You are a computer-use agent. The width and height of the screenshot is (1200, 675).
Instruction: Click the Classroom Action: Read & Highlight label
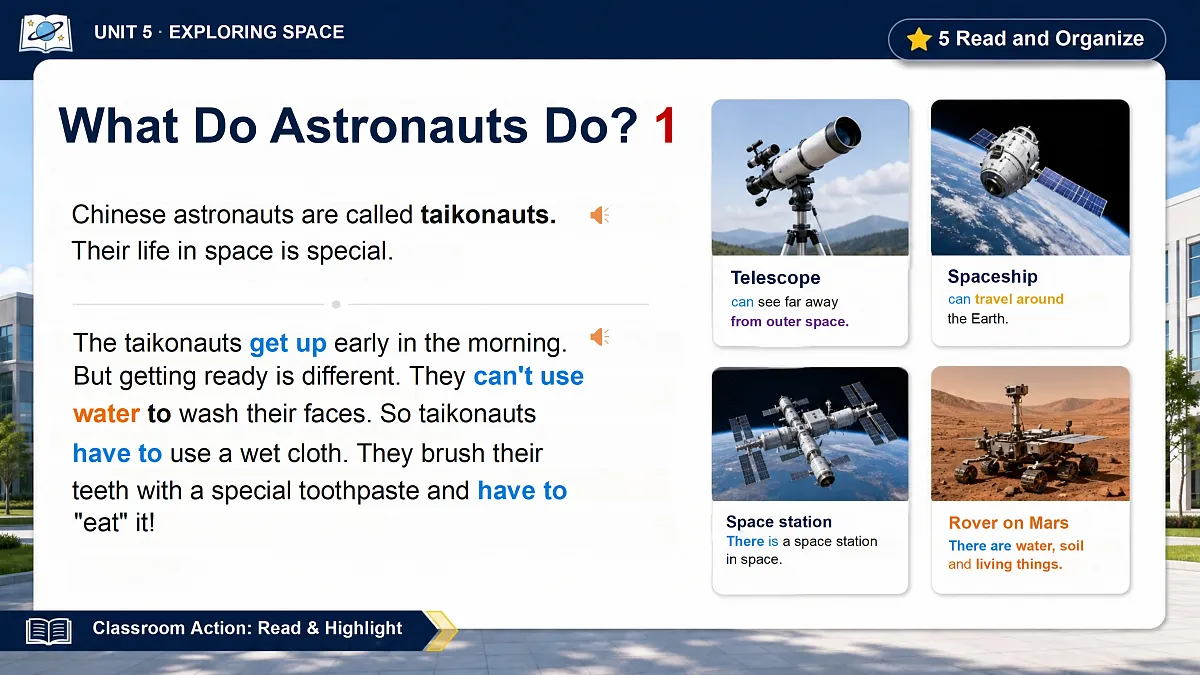coord(247,629)
